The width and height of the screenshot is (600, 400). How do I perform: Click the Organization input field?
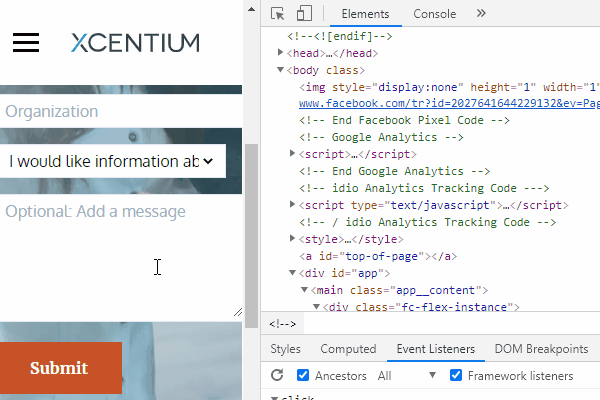coord(121,111)
